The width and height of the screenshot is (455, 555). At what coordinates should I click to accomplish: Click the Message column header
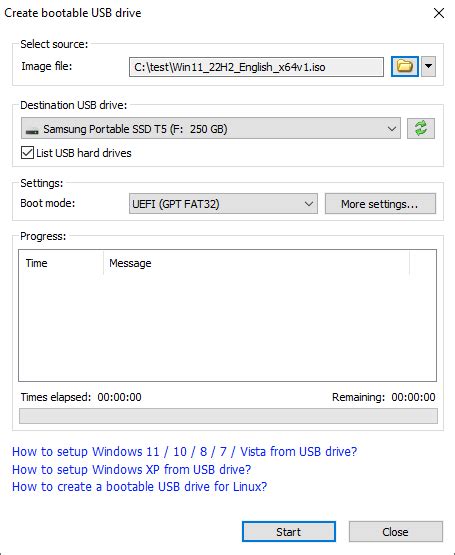click(256, 263)
